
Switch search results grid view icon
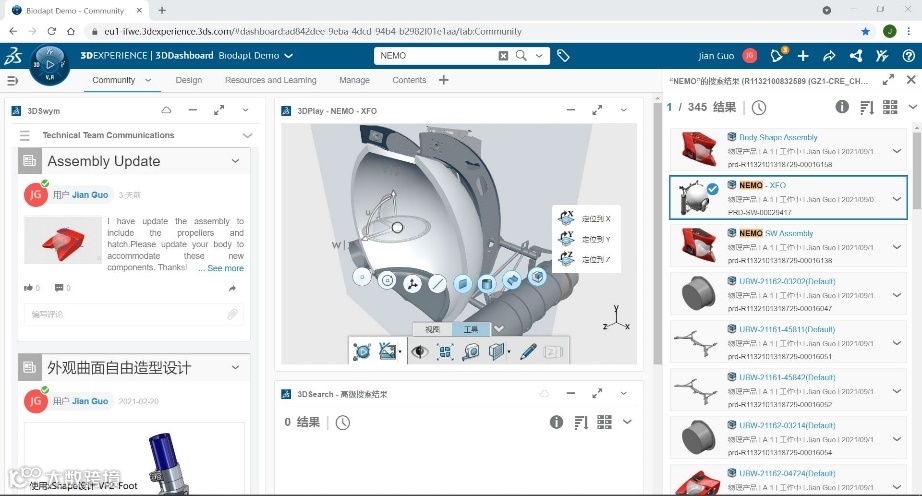(x=890, y=107)
